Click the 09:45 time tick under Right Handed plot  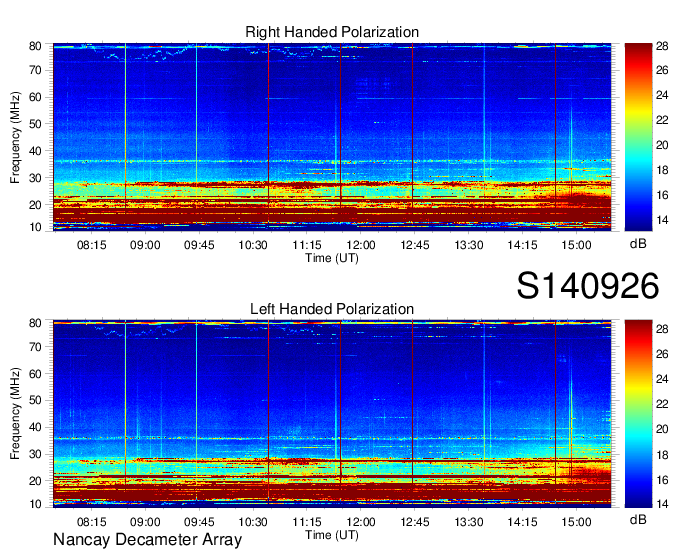(x=199, y=245)
